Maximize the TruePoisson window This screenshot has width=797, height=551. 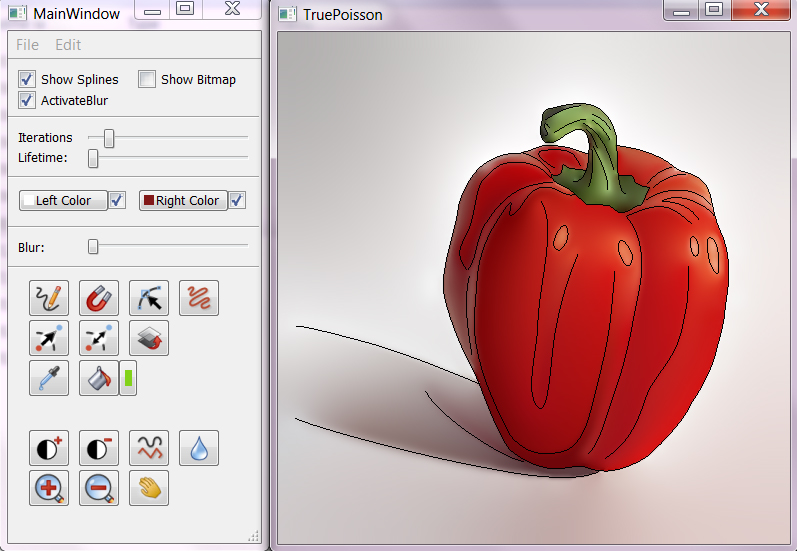(x=714, y=10)
